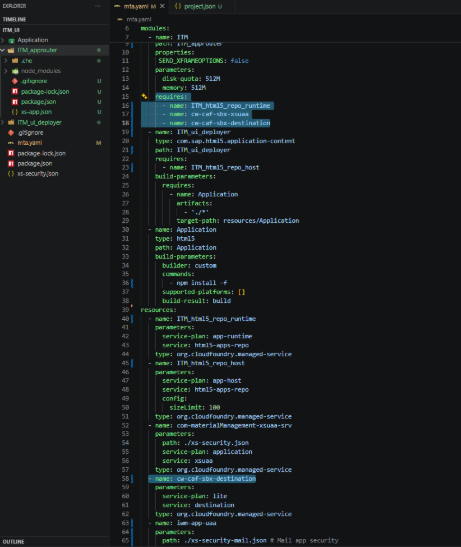Collapse the ITM_approuter folder

(x=3, y=50)
